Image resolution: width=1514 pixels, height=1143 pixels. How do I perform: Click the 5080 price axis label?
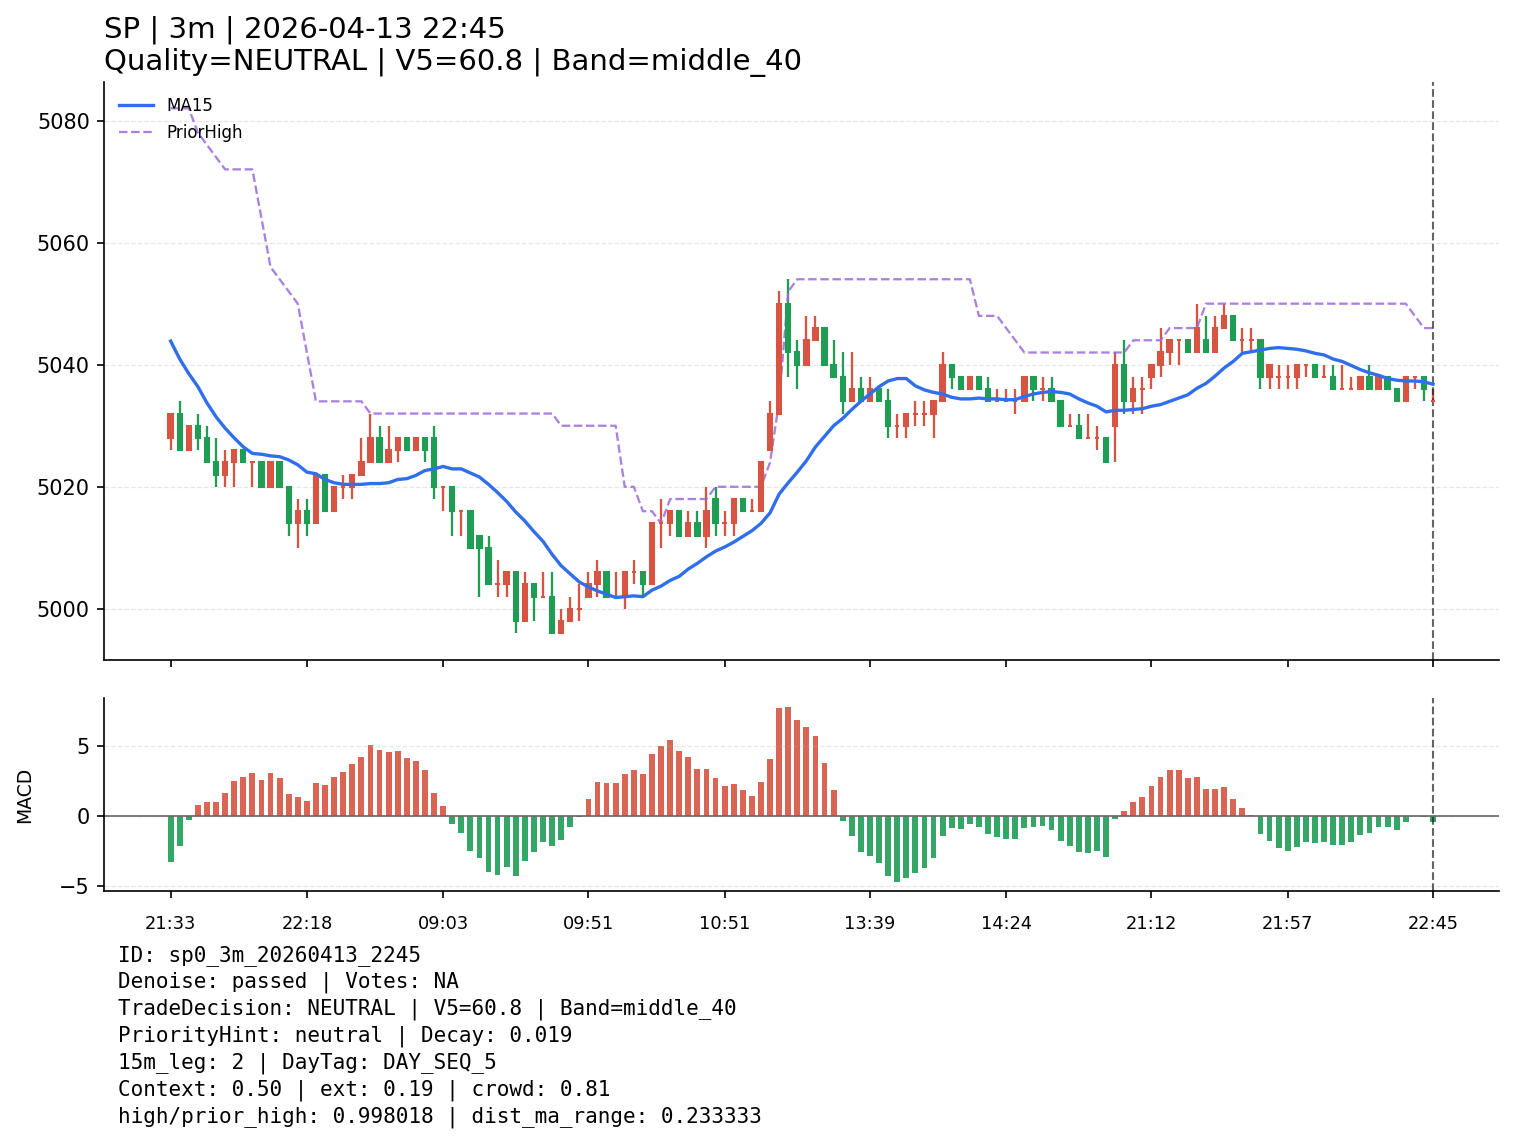(x=63, y=122)
